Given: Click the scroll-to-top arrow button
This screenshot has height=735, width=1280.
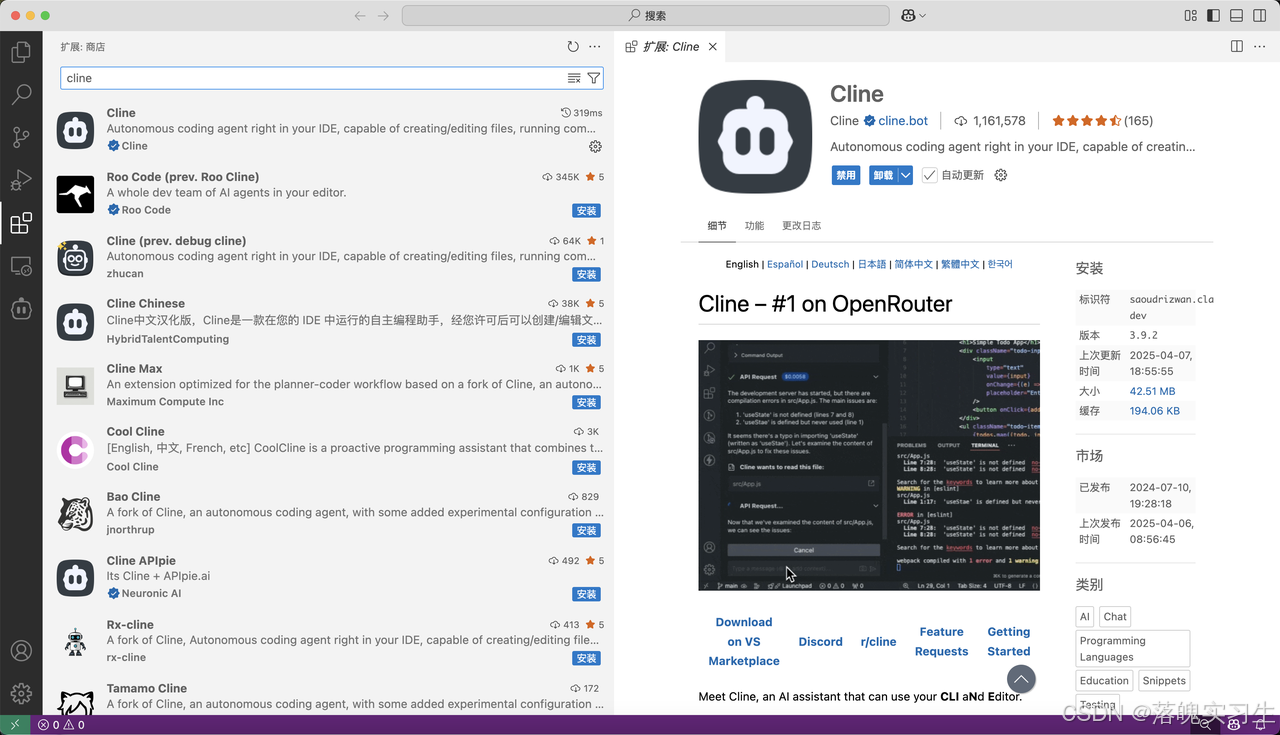Looking at the screenshot, I should (1021, 679).
